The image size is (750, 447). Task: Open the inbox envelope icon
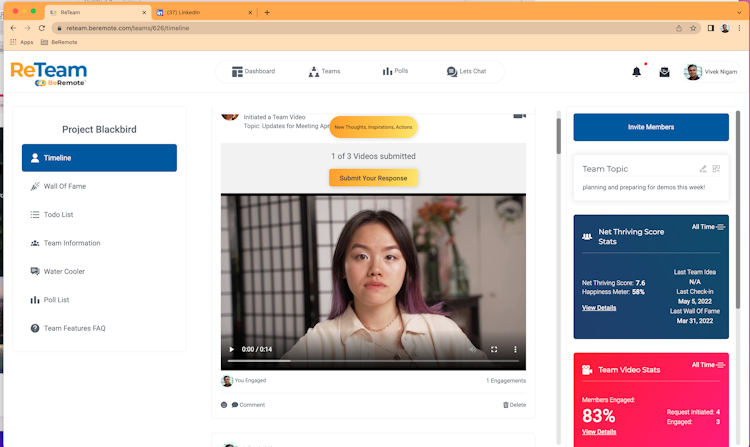664,72
